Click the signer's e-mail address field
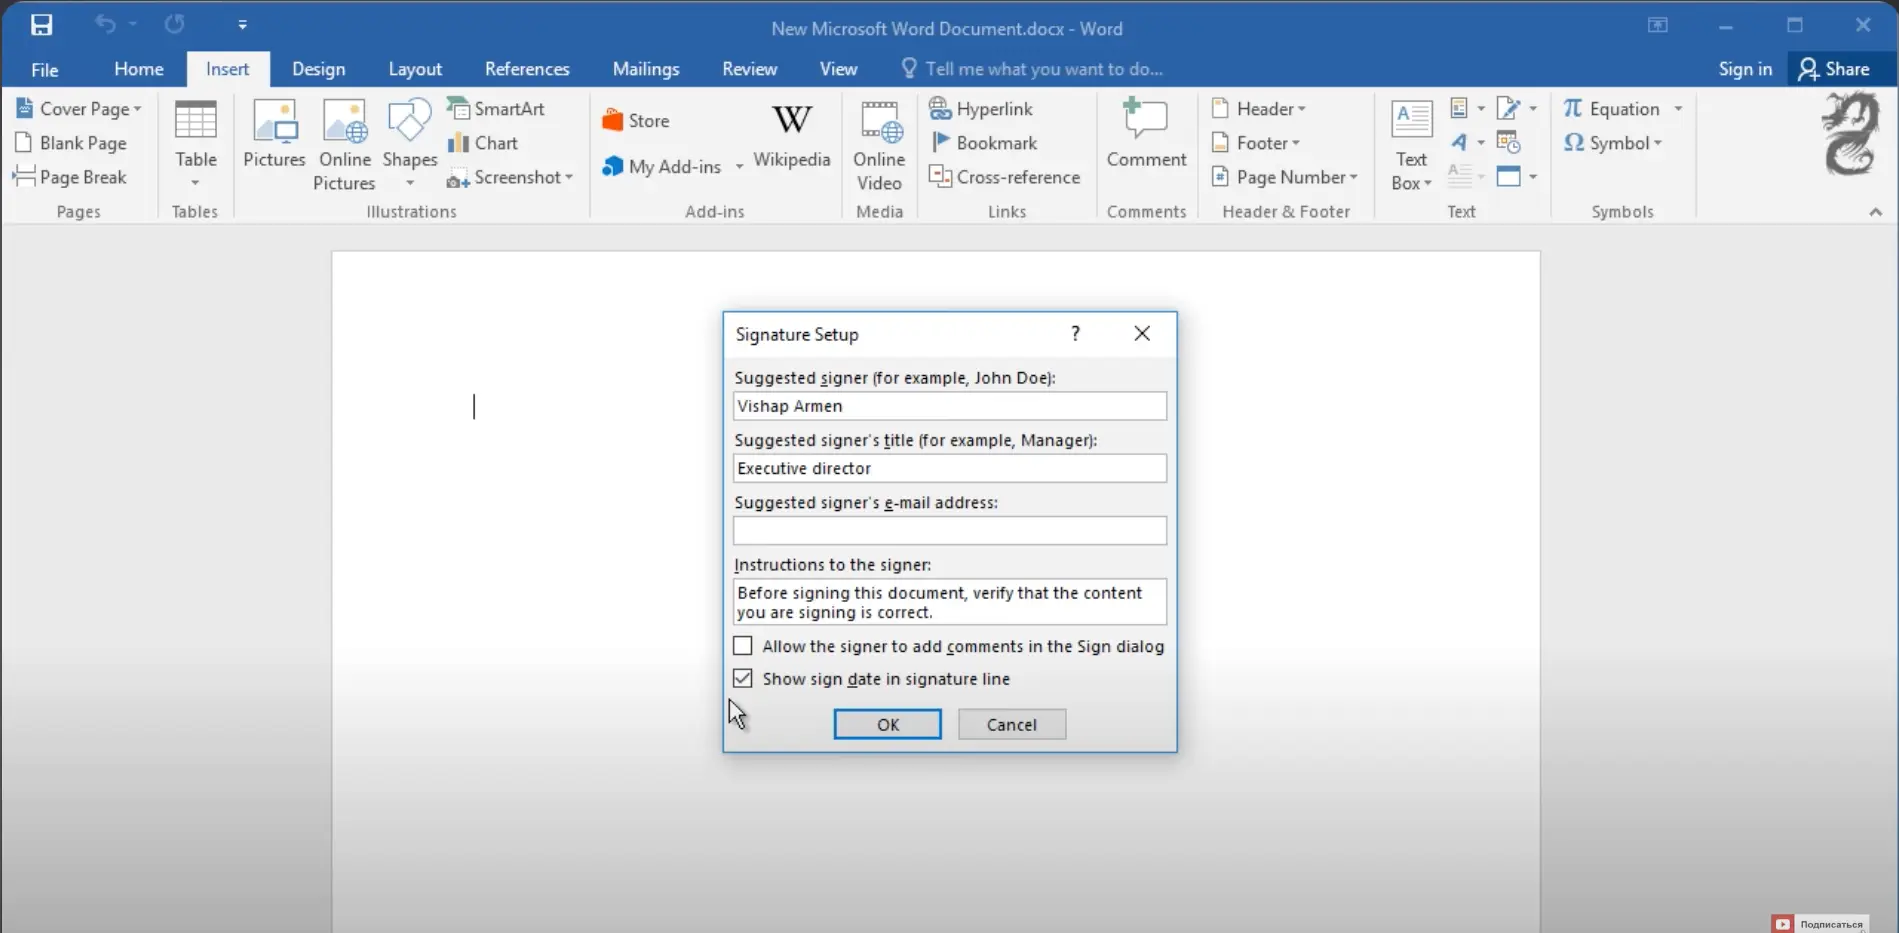Image resolution: width=1899 pixels, height=933 pixels. [949, 530]
